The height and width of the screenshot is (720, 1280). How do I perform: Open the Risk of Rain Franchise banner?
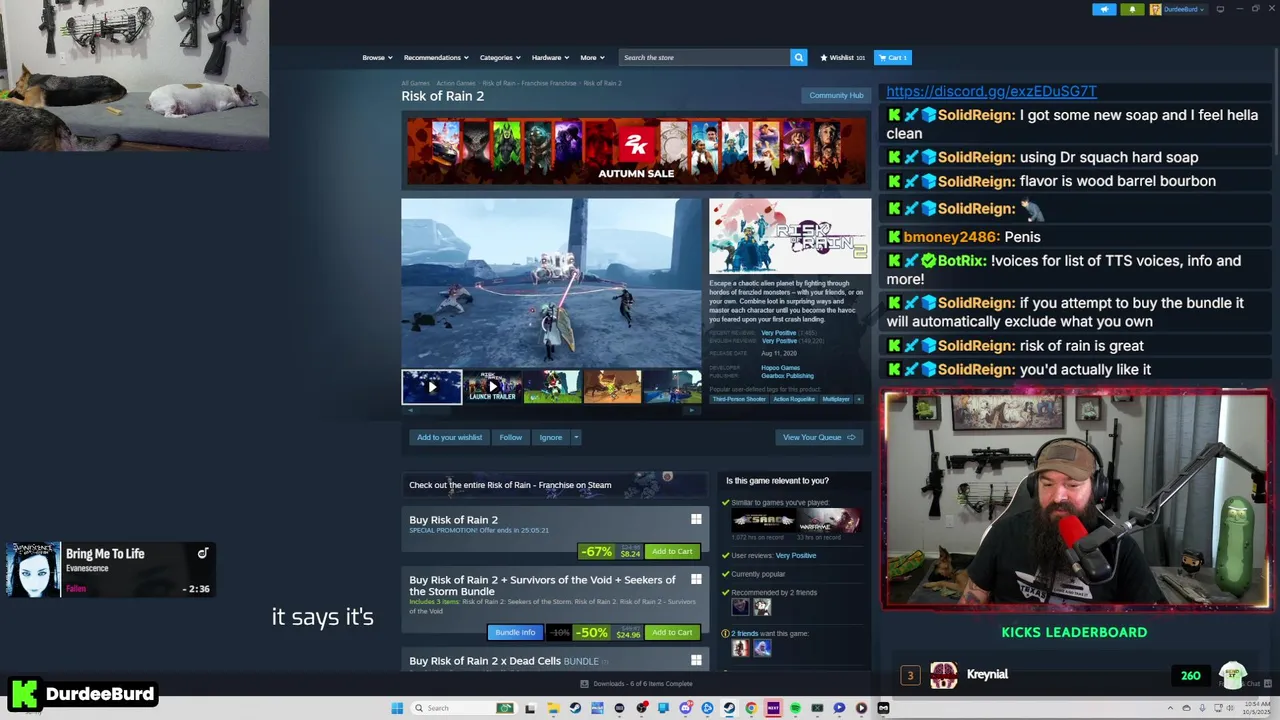point(556,484)
